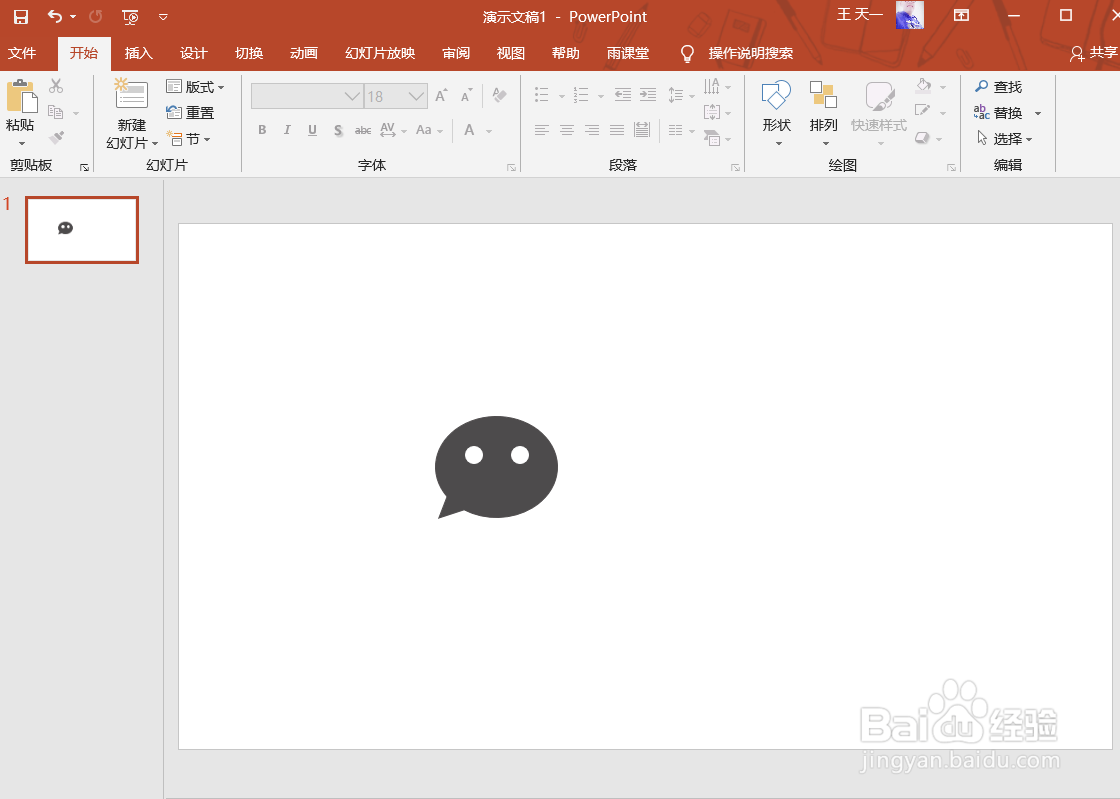Click the Align Text icon

[x=712, y=112]
